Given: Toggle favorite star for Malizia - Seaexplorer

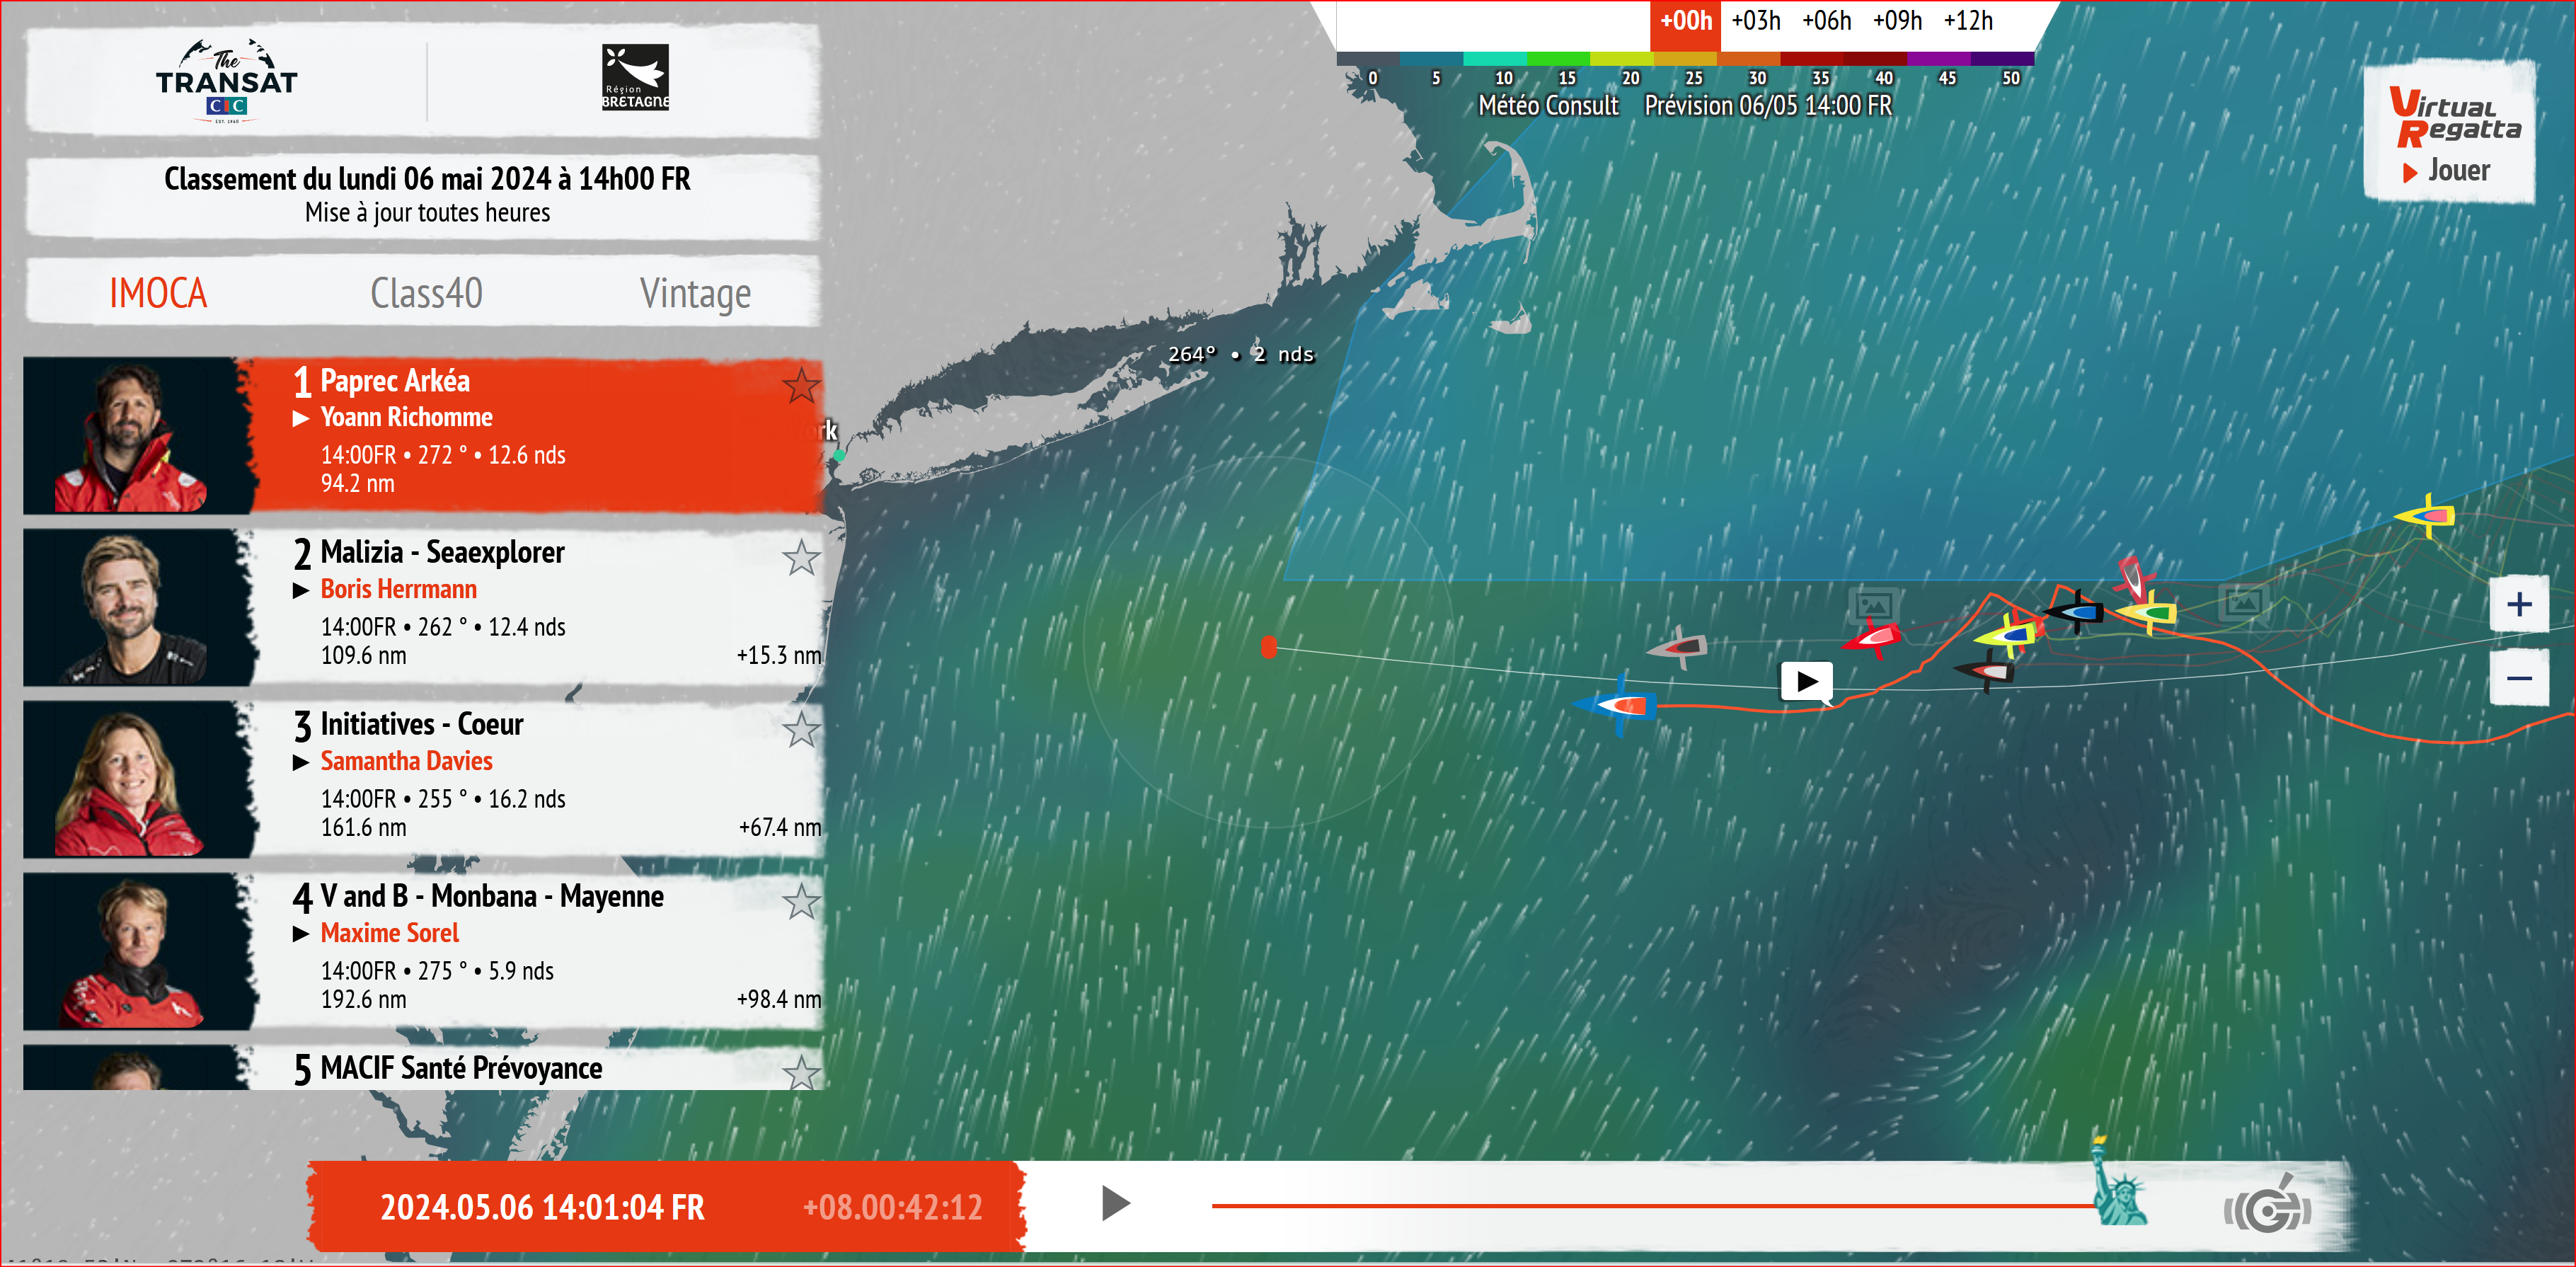Looking at the screenshot, I should pos(801,557).
